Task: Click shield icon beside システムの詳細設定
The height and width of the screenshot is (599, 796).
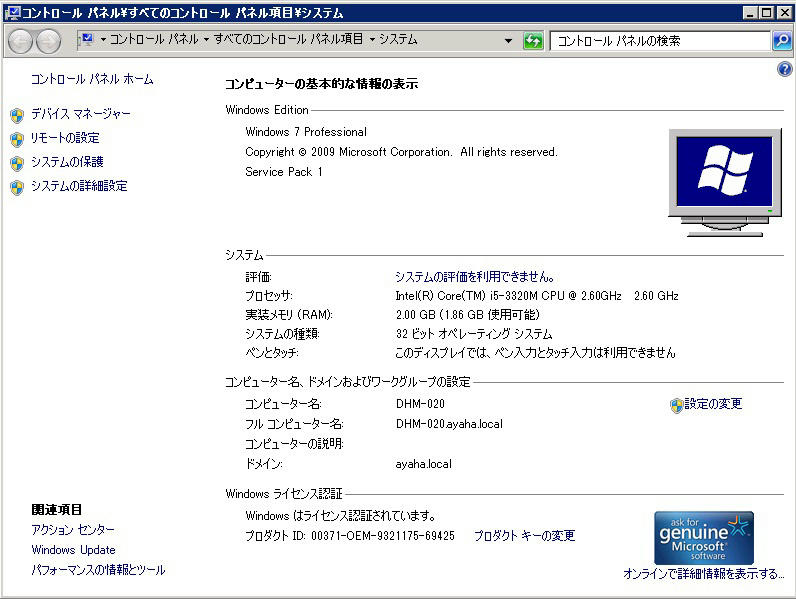Action: [x=17, y=187]
